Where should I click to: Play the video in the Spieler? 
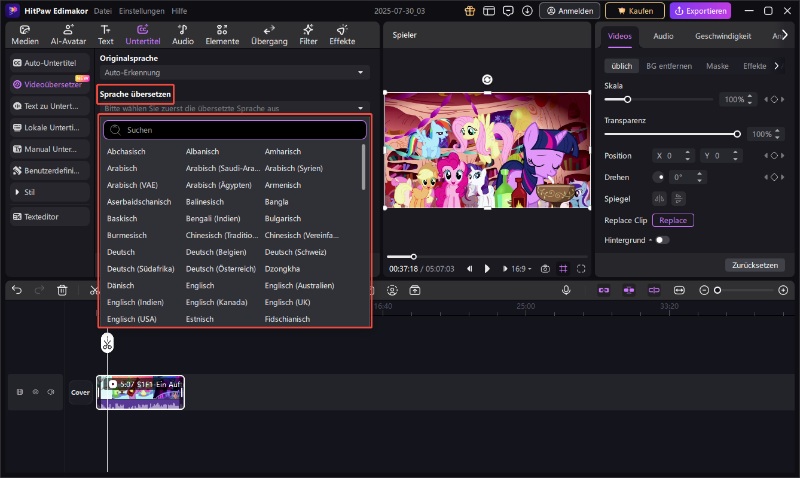487,269
